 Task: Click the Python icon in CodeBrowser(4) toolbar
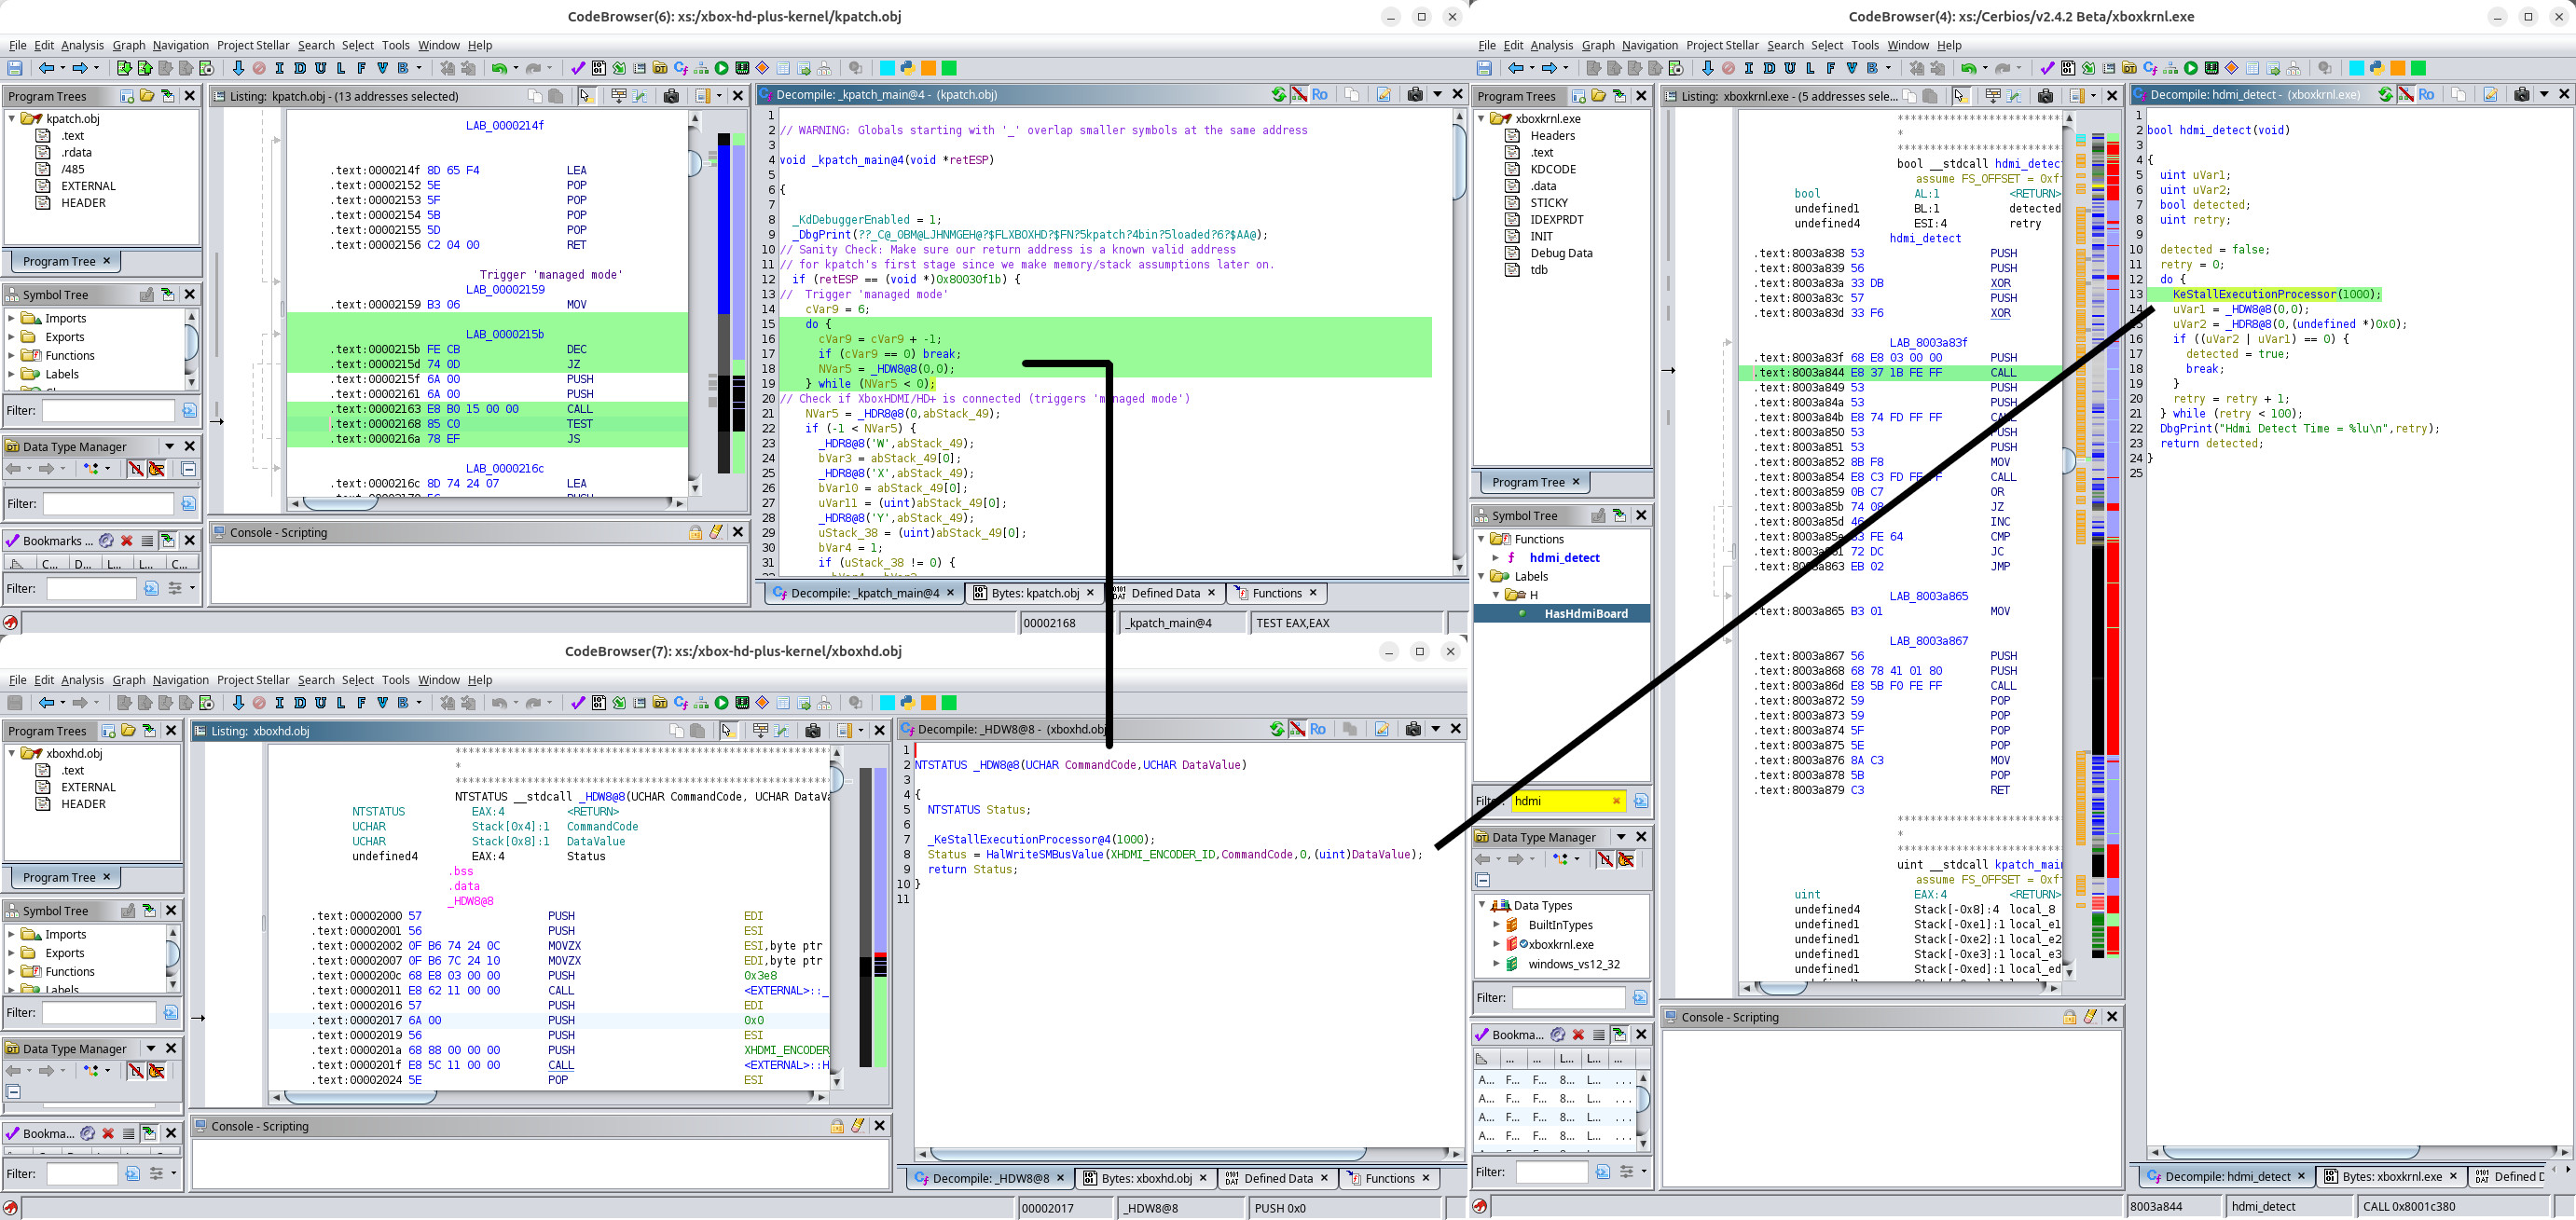click(x=2377, y=68)
